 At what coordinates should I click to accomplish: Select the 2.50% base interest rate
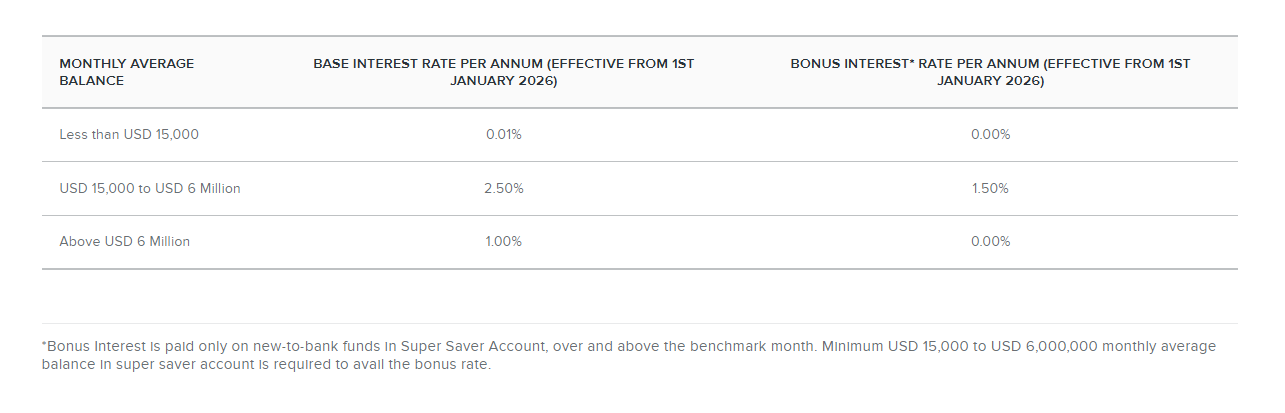(x=504, y=188)
